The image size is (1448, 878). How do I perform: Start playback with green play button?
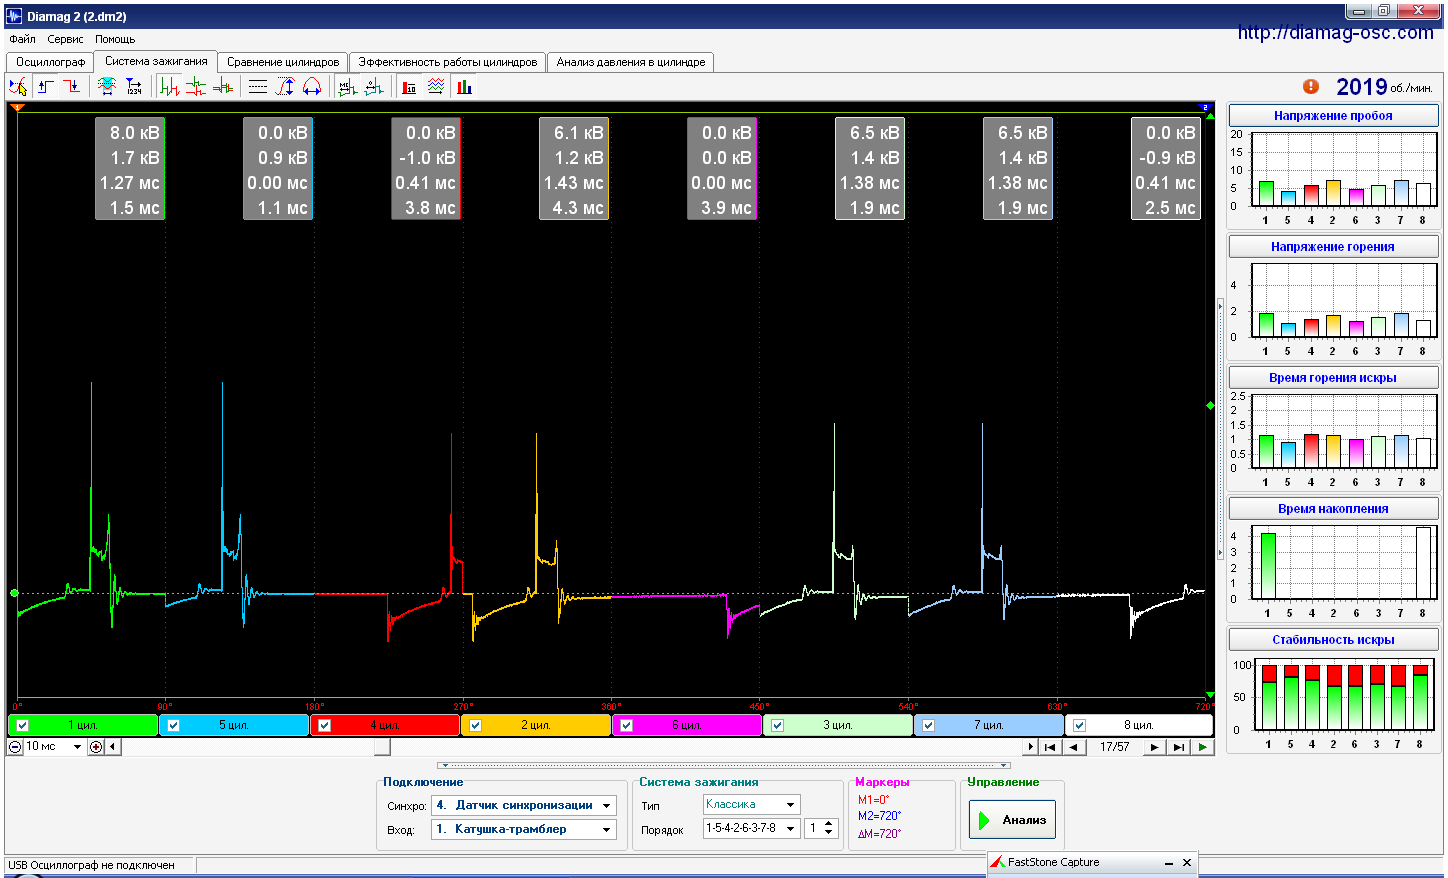tap(1203, 747)
